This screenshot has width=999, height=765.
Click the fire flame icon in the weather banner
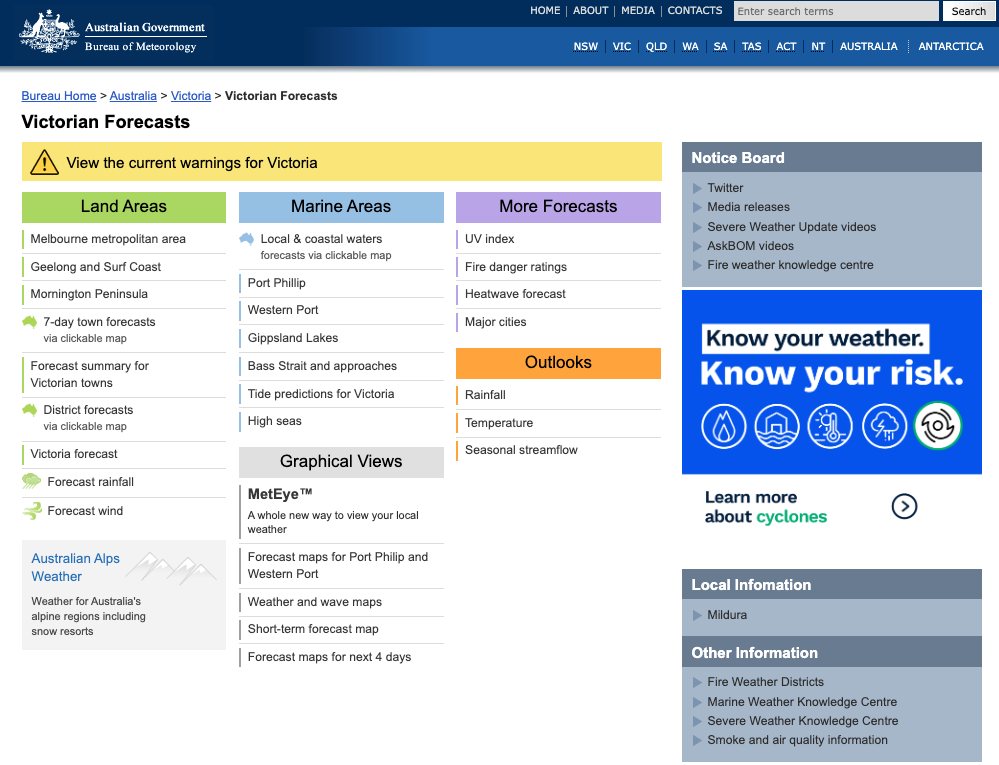[723, 425]
